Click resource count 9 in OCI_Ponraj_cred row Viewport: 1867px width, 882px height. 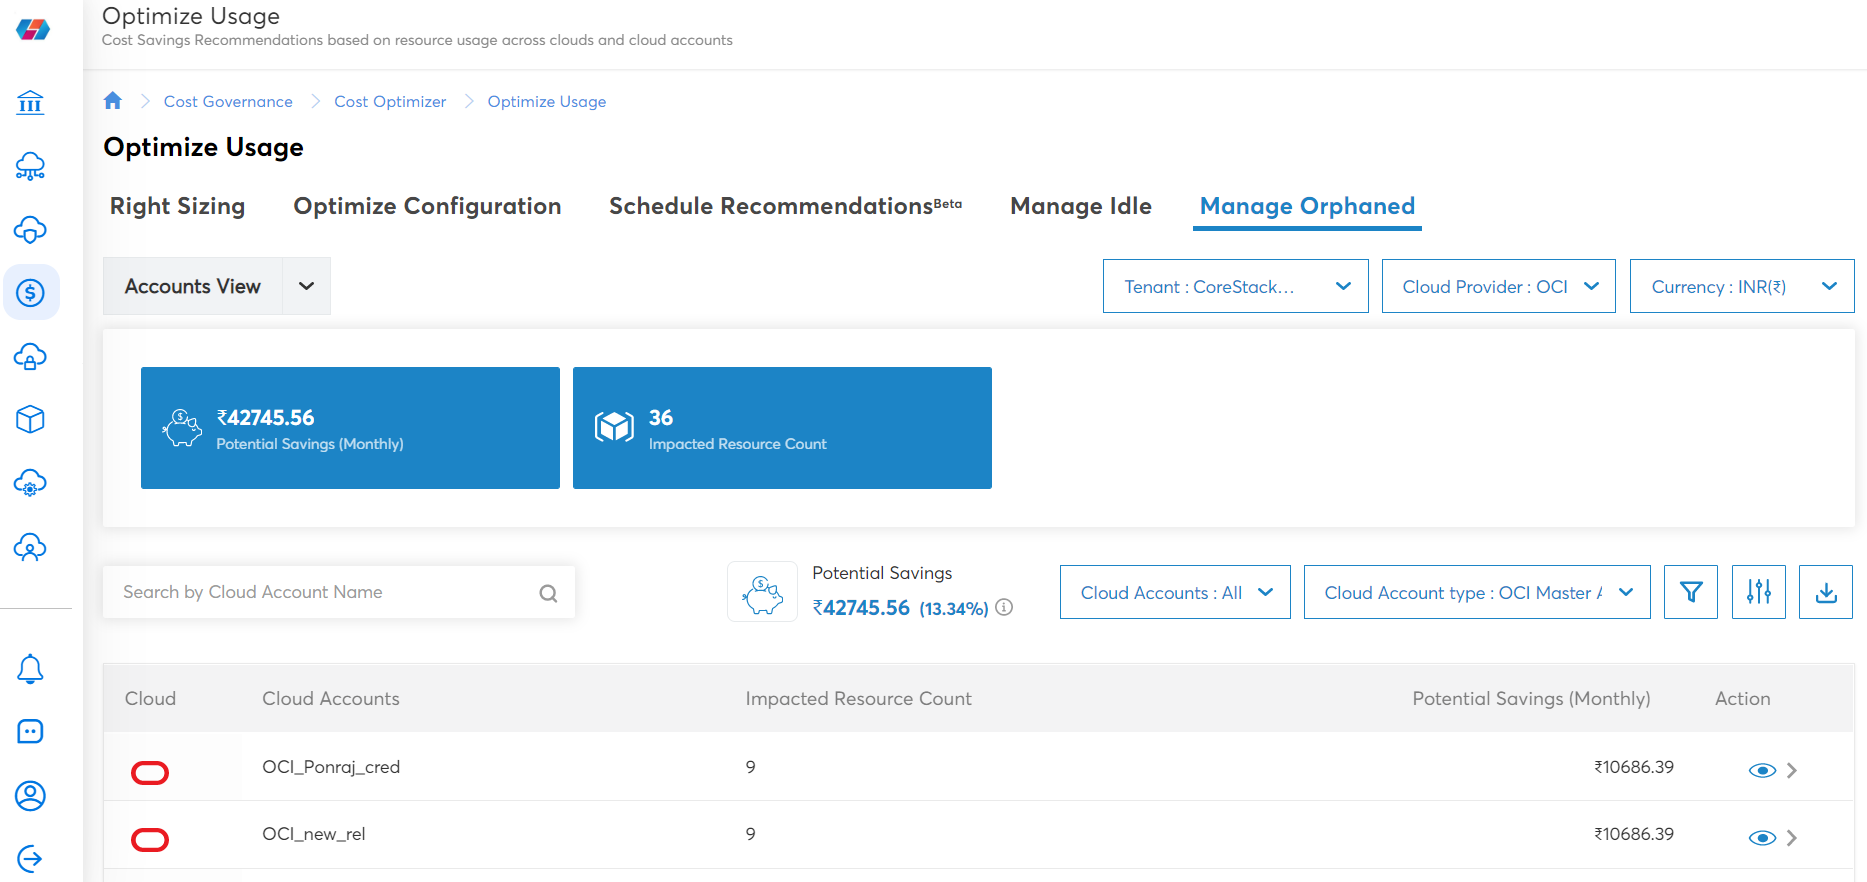pos(751,767)
